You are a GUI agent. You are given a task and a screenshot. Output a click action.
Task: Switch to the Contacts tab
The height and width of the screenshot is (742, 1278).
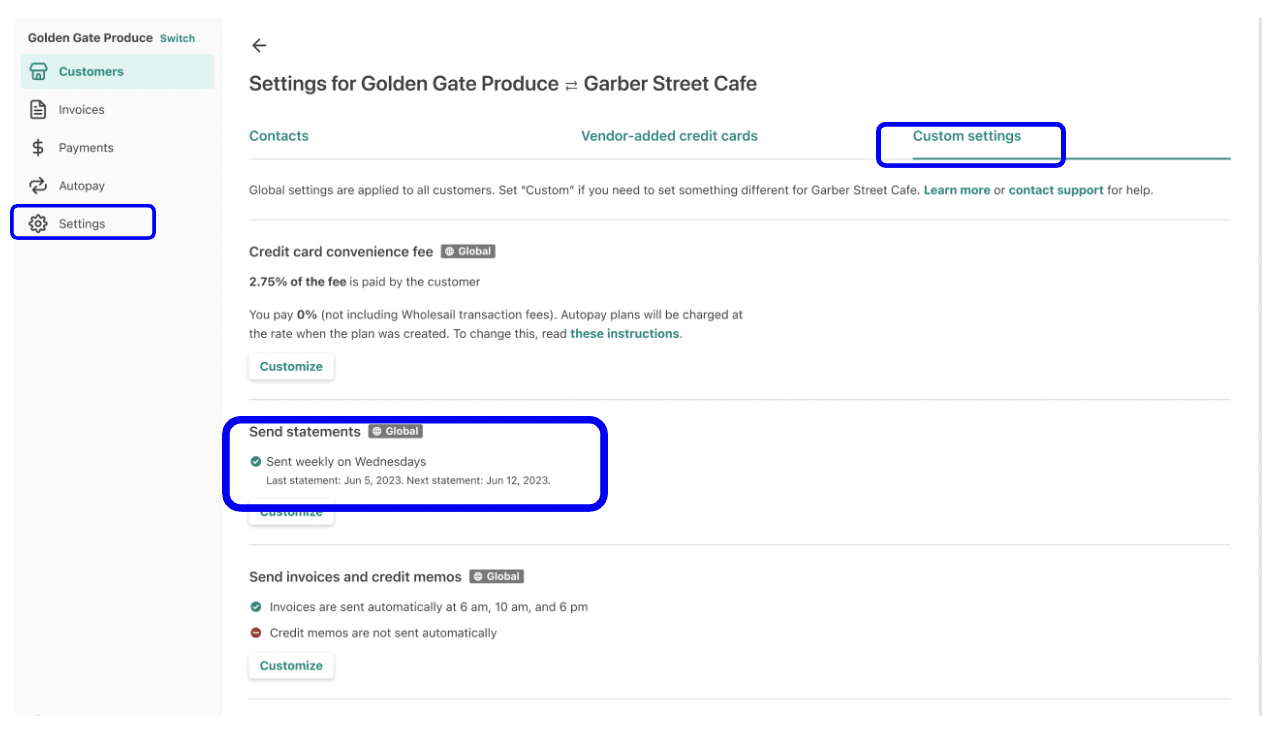279,136
